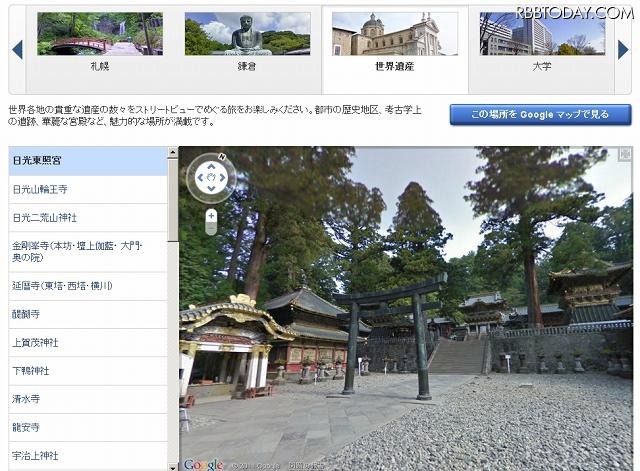Select 上賀茂神社 in the list

88,342
